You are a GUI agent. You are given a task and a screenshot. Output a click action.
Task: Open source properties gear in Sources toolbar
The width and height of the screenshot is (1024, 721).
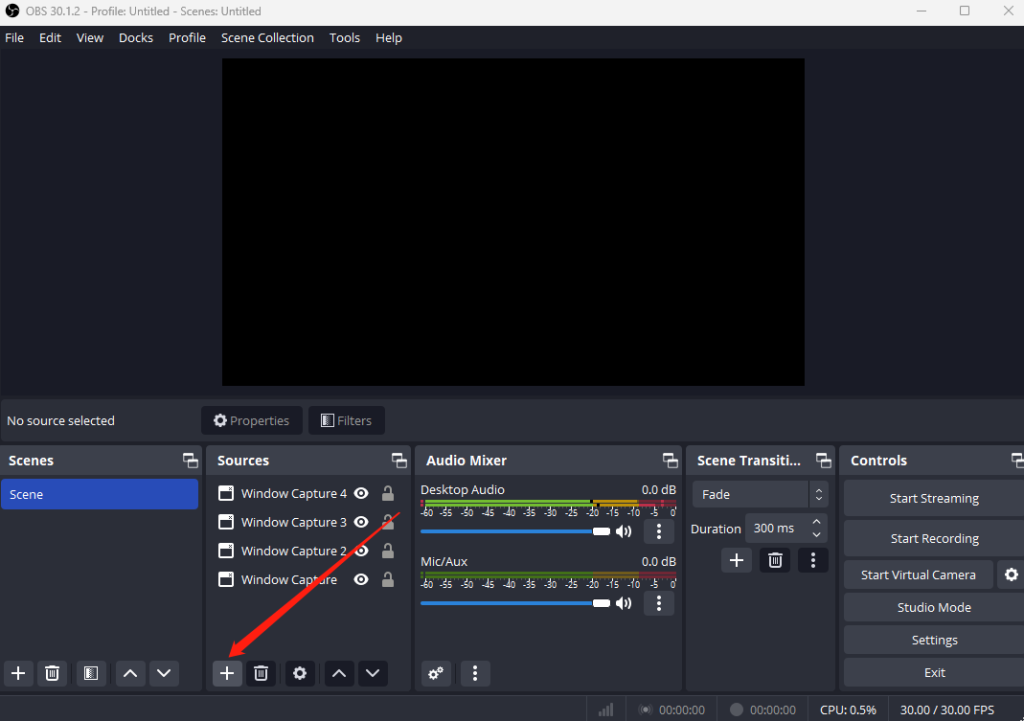click(300, 673)
